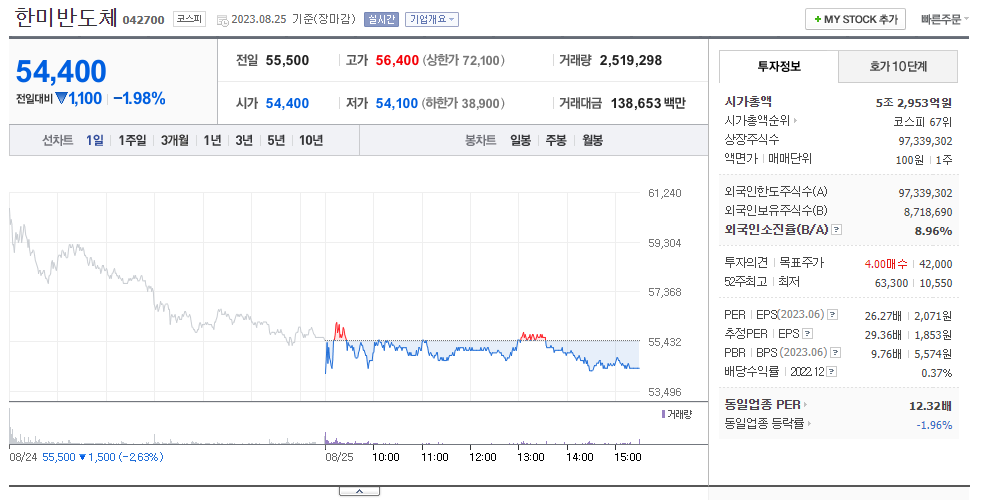Click the stock code 042700
Viewport: 984px width, 500px height.
click(x=144, y=20)
